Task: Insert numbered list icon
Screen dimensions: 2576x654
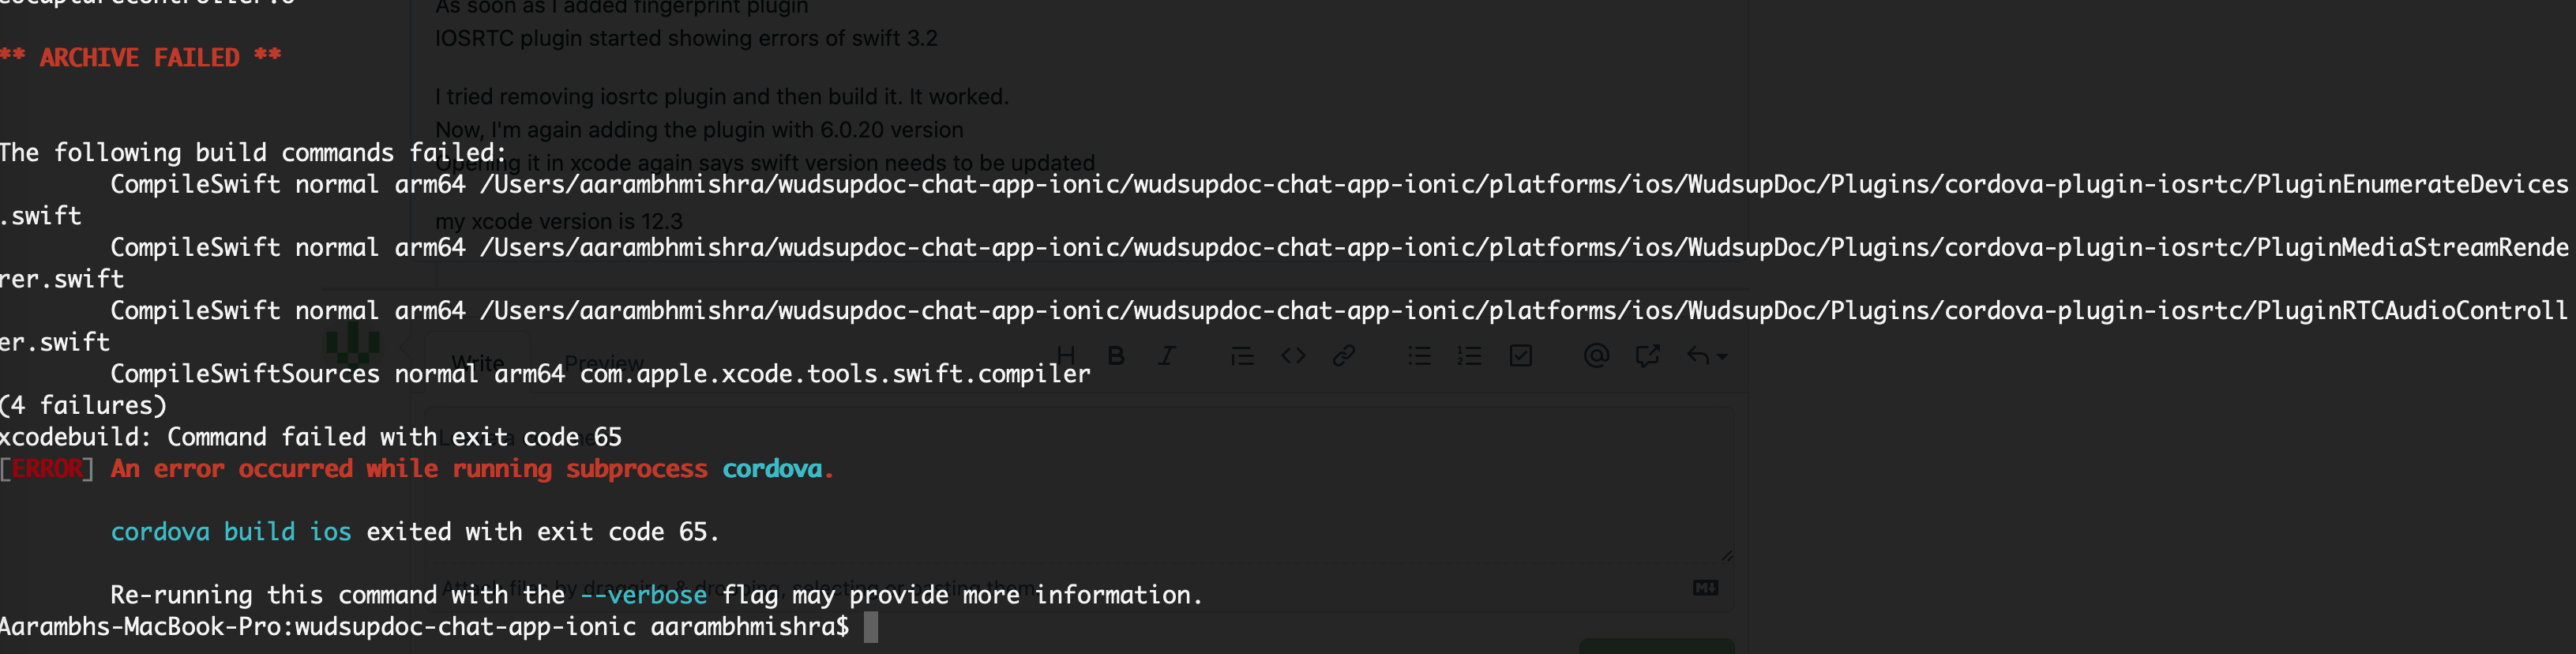Action: [x=1469, y=355]
